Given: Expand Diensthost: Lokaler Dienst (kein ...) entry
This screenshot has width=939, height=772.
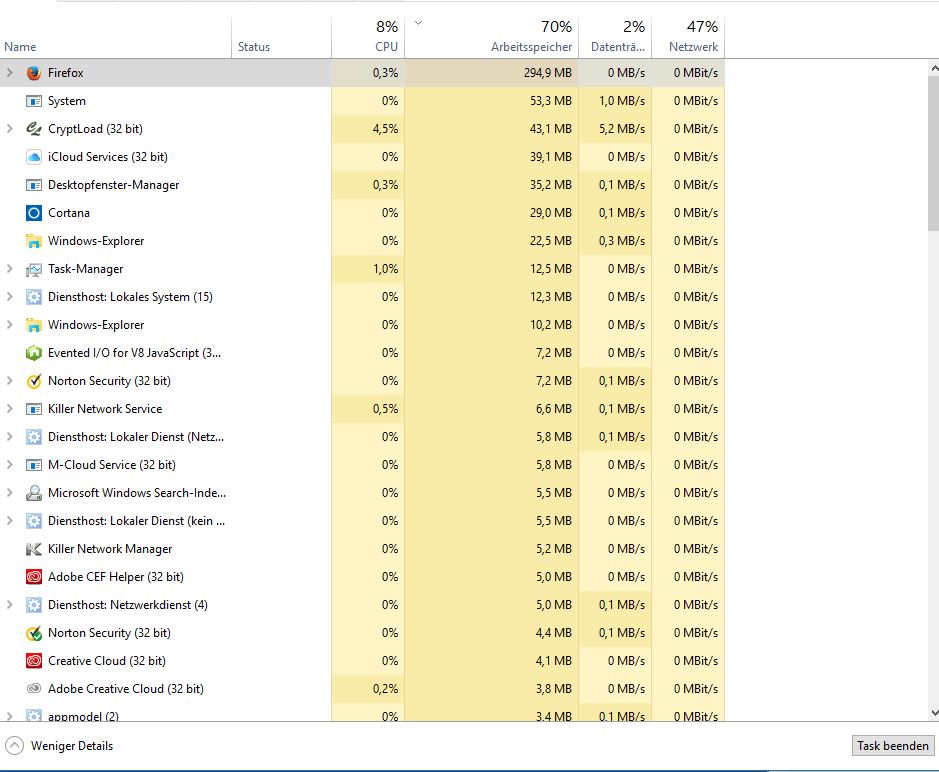Looking at the screenshot, I should tap(9, 521).
